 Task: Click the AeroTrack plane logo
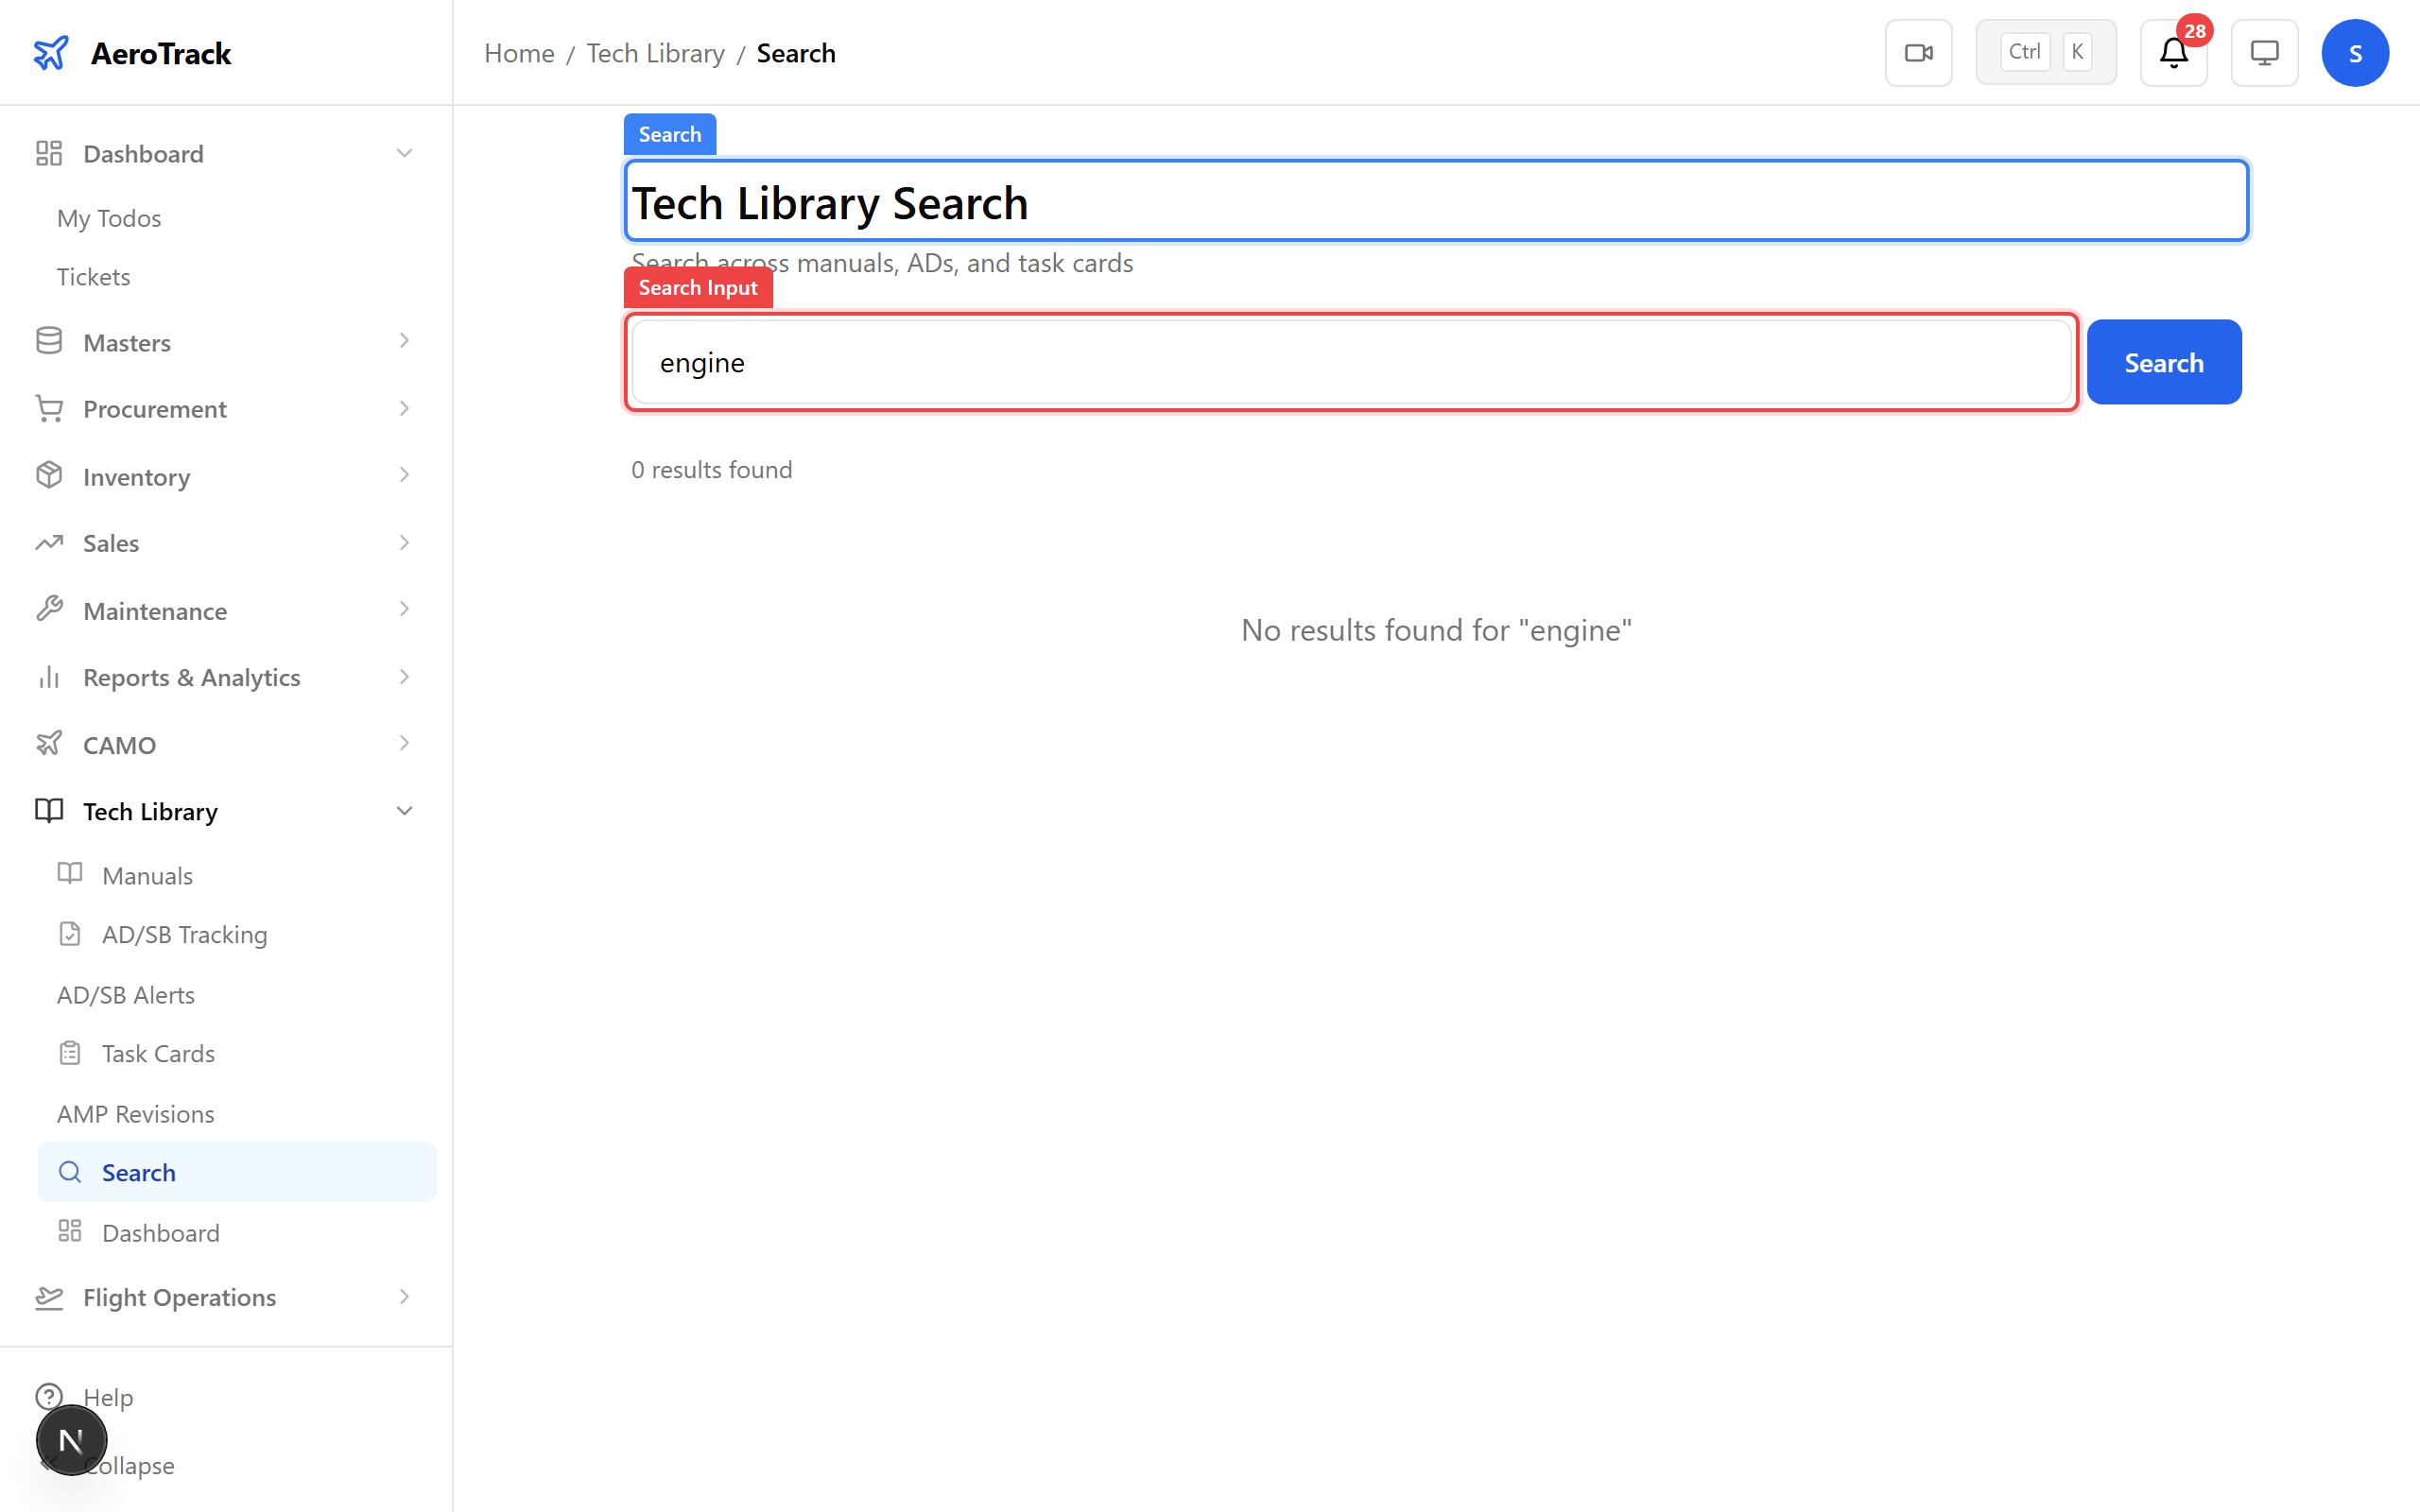pos(50,52)
